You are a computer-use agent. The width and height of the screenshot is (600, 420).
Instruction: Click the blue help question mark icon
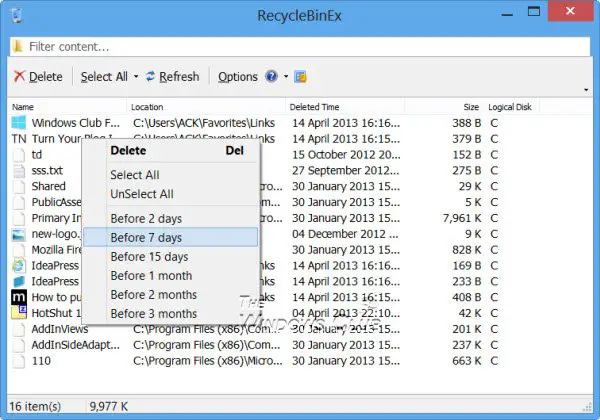click(x=271, y=77)
